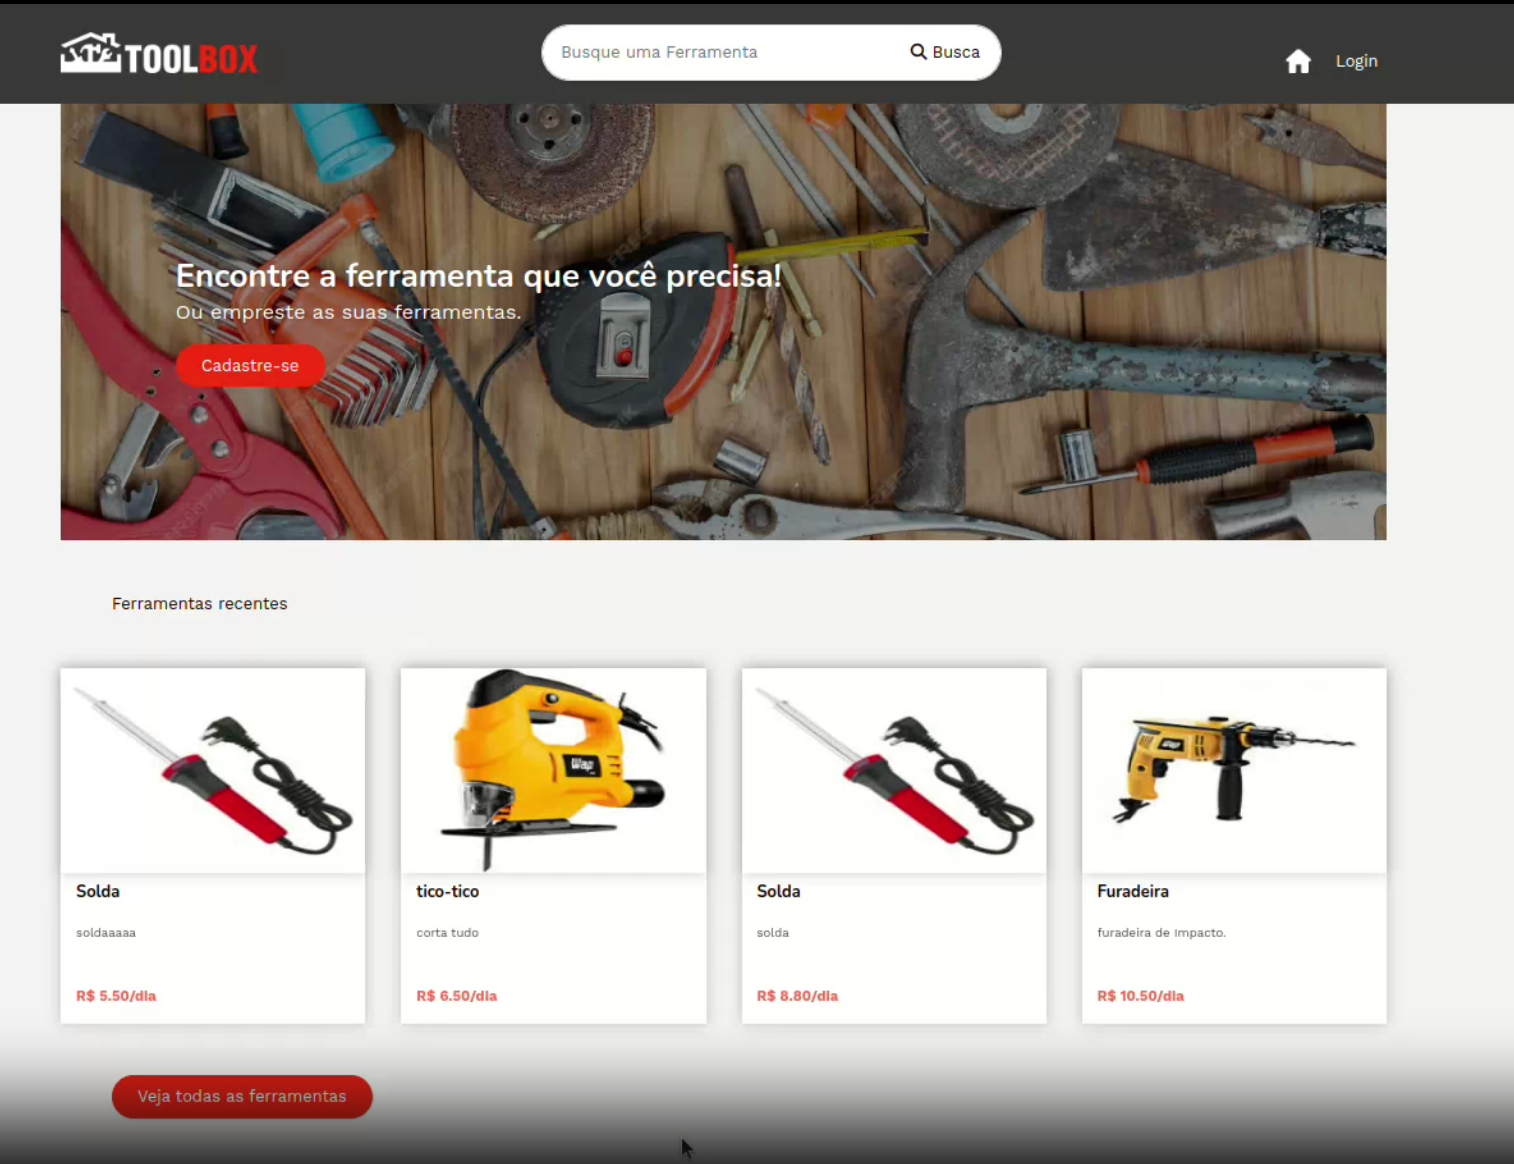Select the Solda title on first card

pyautogui.click(x=97, y=891)
